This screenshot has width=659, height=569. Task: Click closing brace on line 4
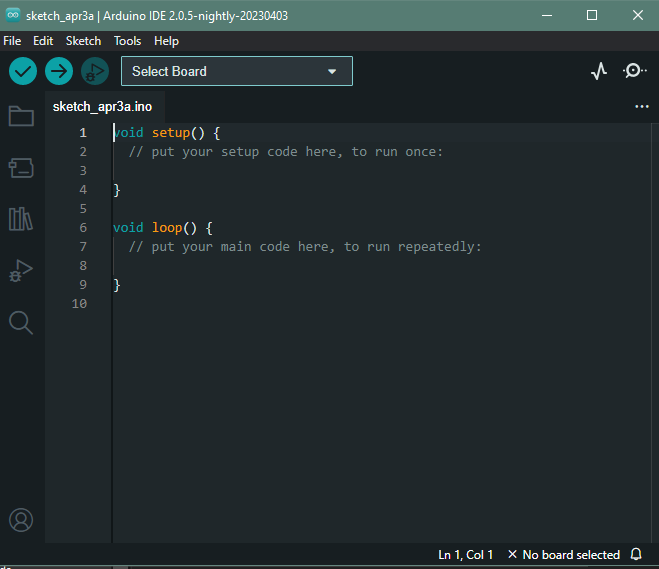click(117, 190)
